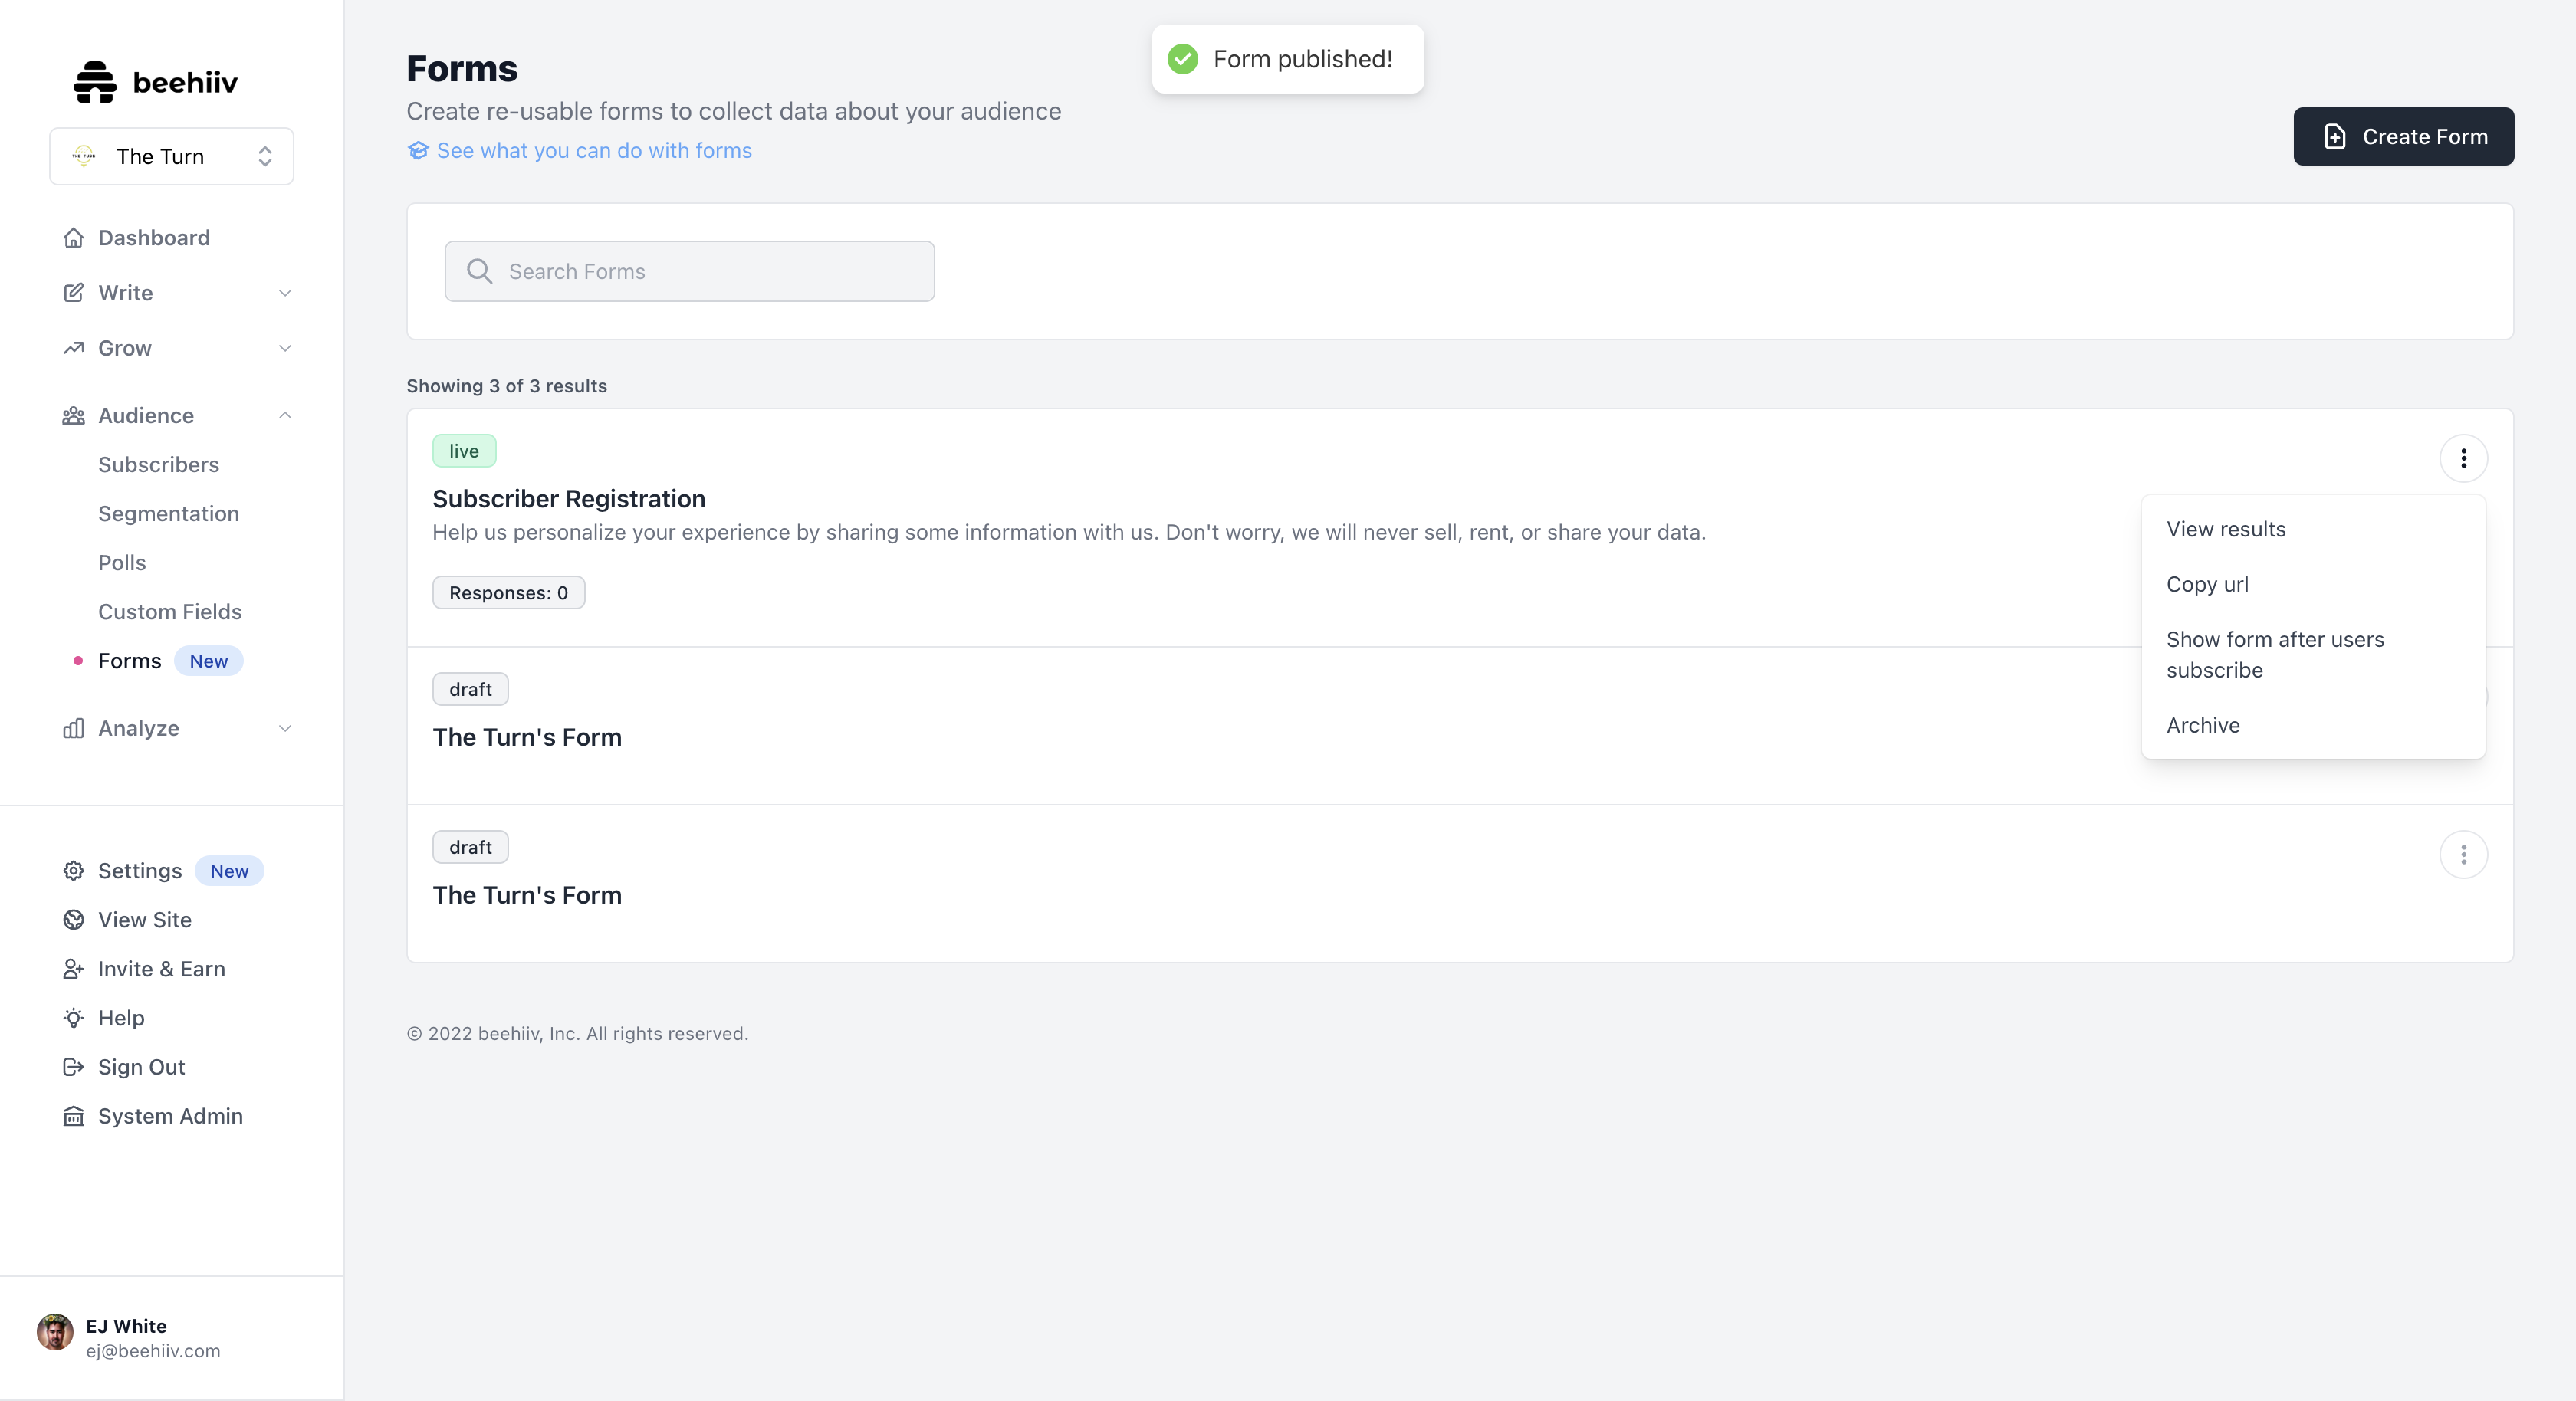Click the New badge next to Settings
The image size is (2576, 1401).
click(229, 871)
